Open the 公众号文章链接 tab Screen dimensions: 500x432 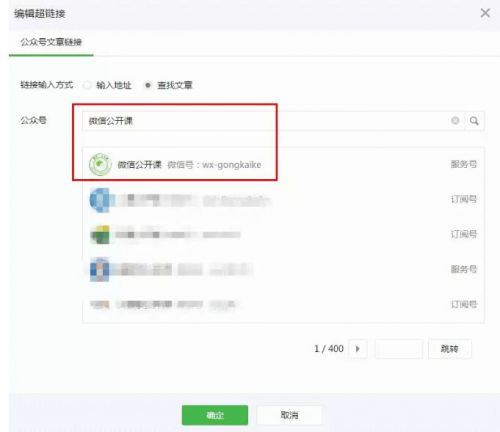tap(51, 42)
